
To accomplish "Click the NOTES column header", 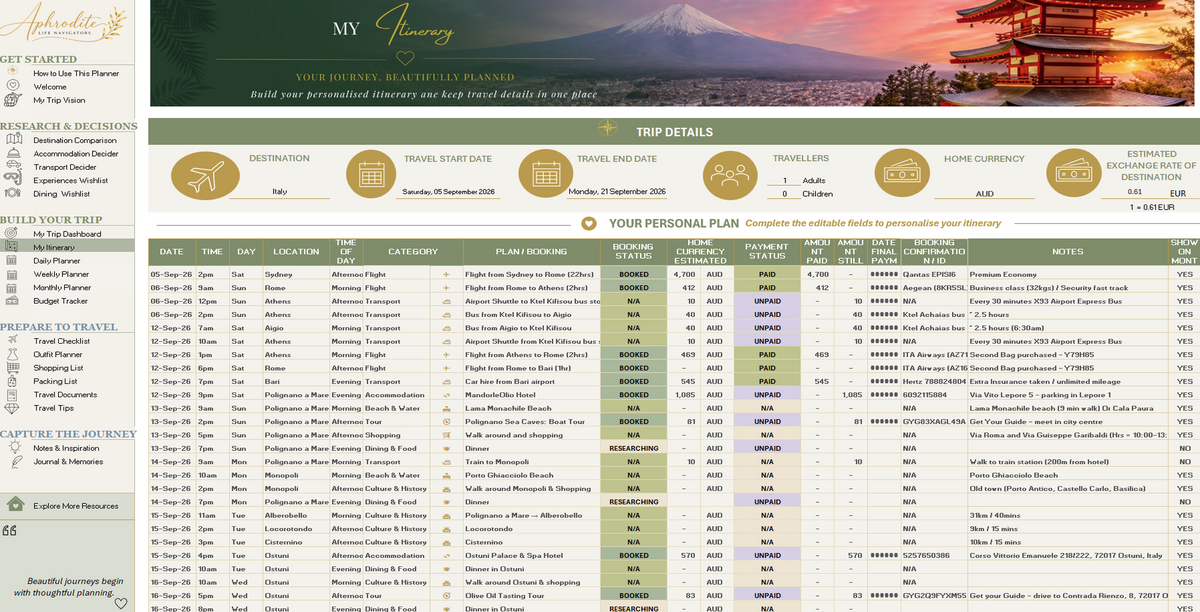I will coord(1068,252).
